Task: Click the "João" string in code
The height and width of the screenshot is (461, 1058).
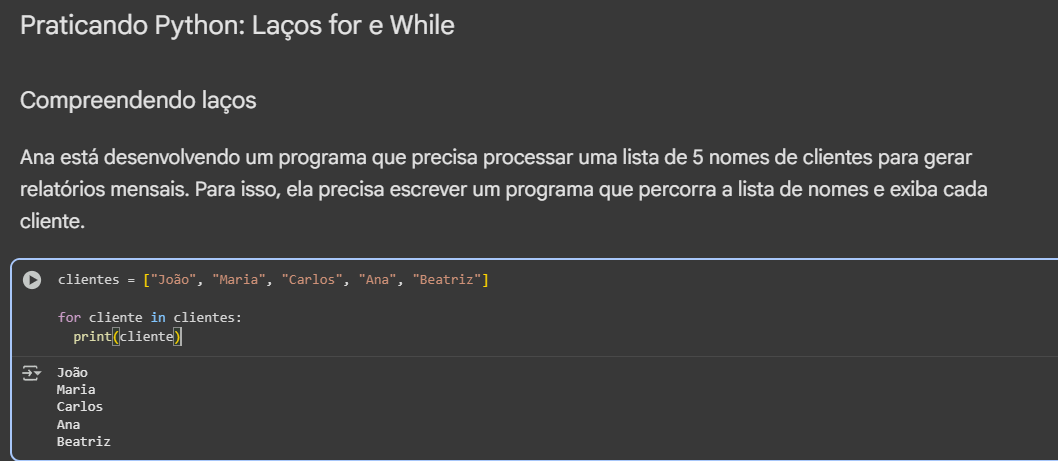Action: tap(172, 280)
